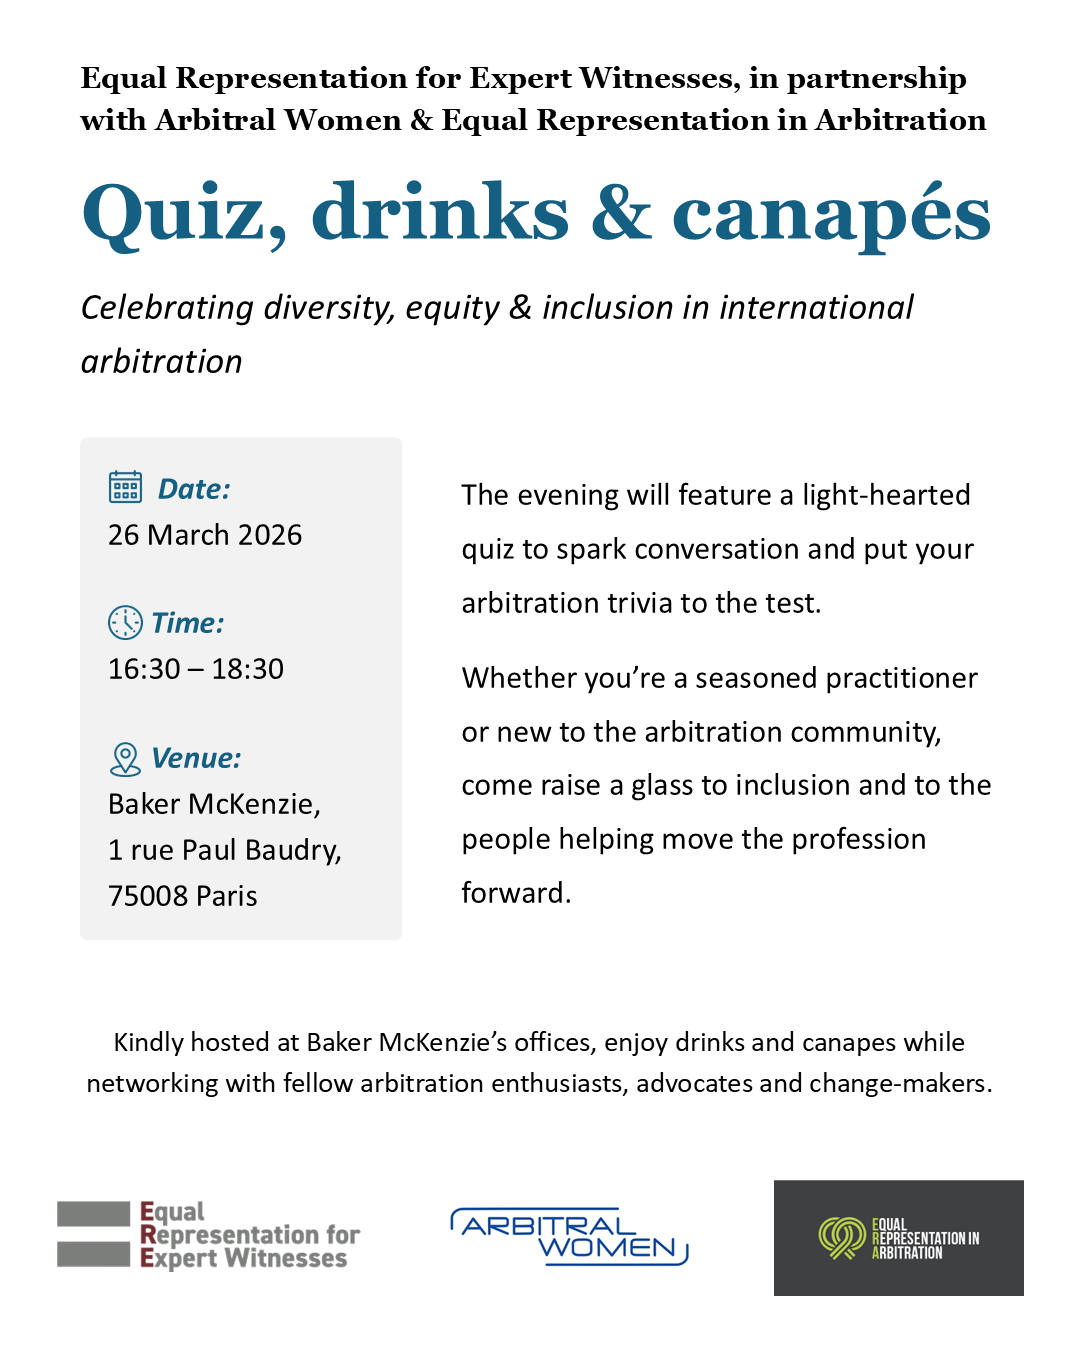Click the Equal Representation for Expert Witnesses logo
This screenshot has width=1080, height=1350.
(209, 1235)
